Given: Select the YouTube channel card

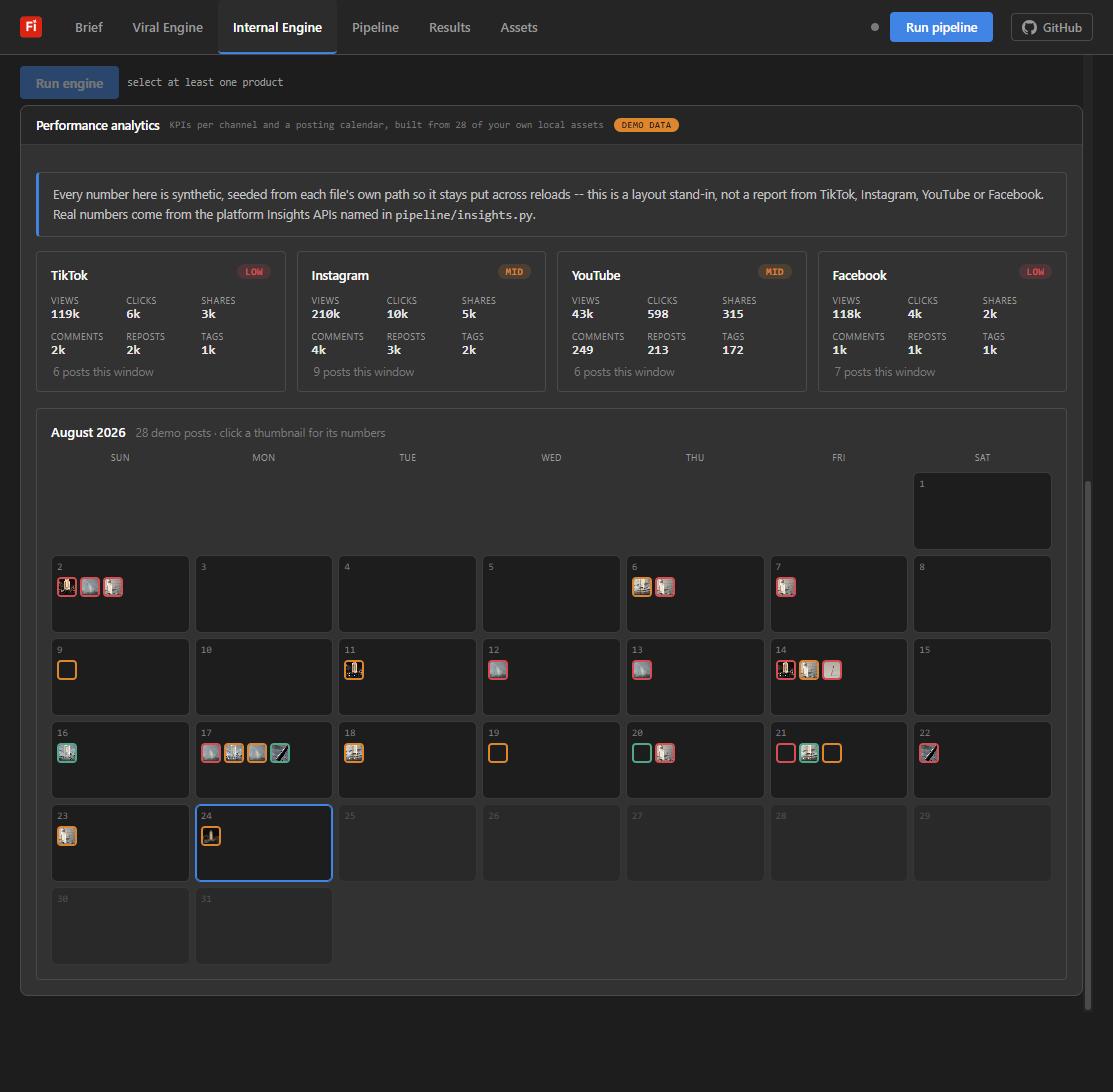Looking at the screenshot, I should pyautogui.click(x=681, y=321).
